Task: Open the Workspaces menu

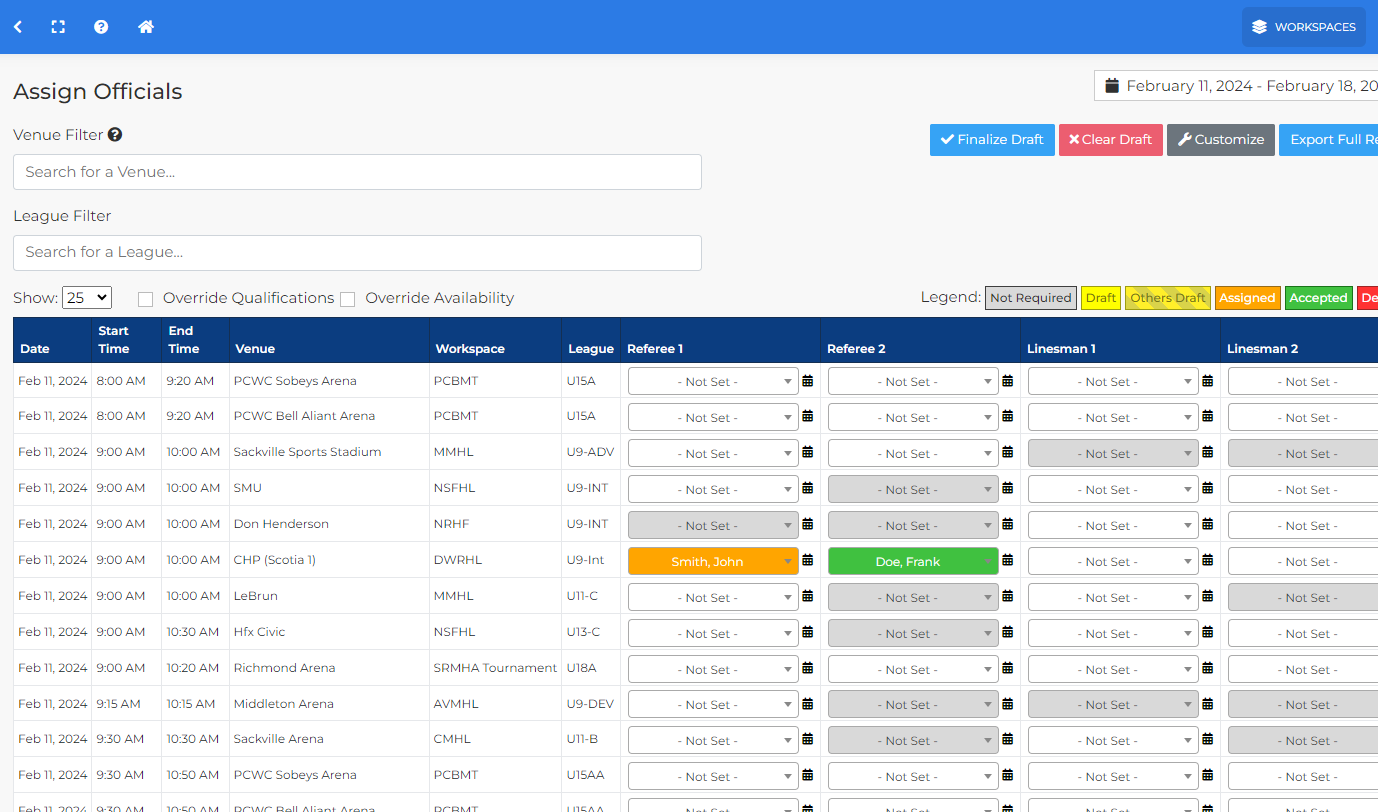Action: 1304,27
